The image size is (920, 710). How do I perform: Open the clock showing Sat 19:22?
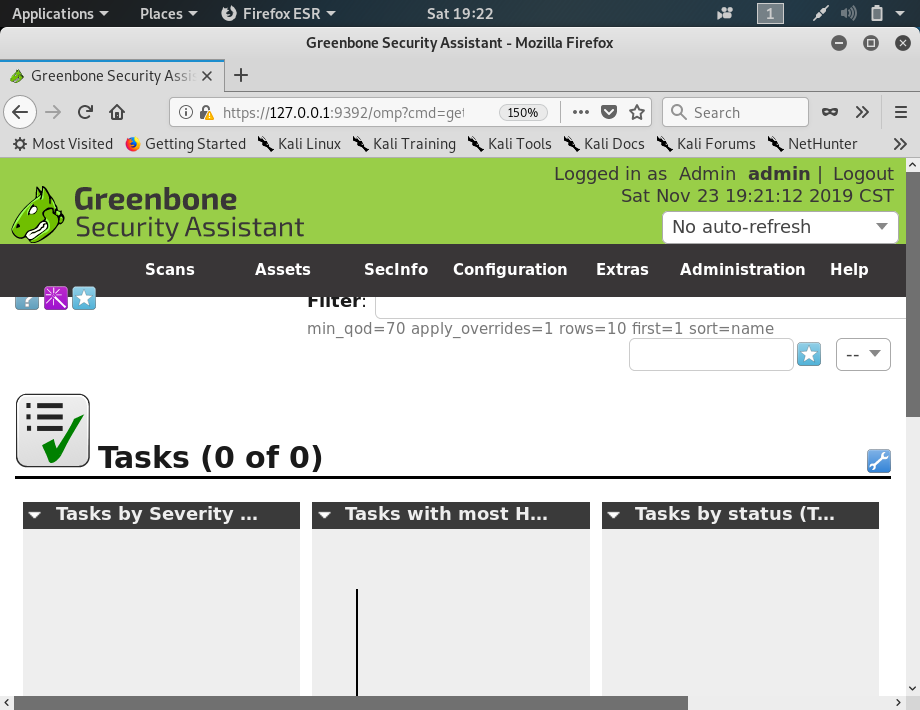coord(460,13)
